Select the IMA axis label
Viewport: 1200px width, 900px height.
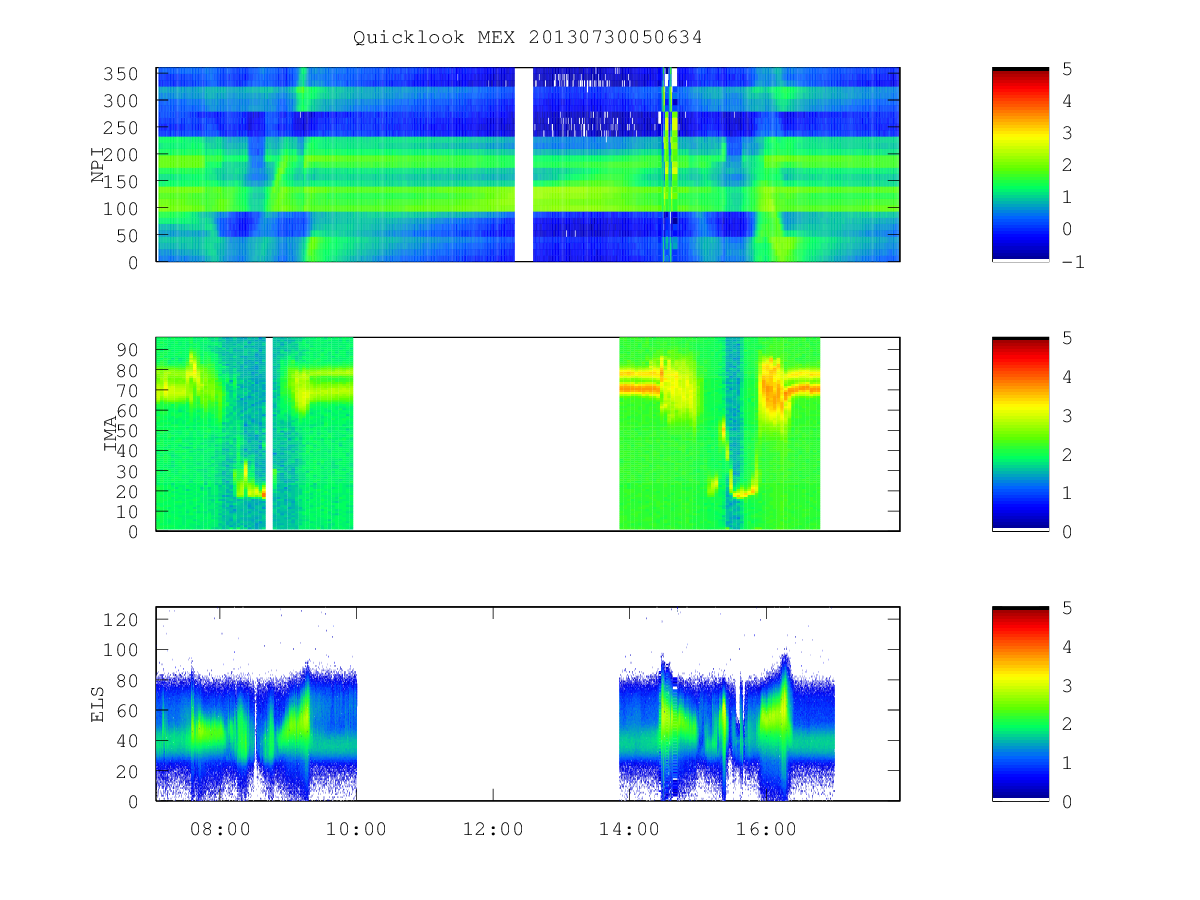pyautogui.click(x=110, y=434)
